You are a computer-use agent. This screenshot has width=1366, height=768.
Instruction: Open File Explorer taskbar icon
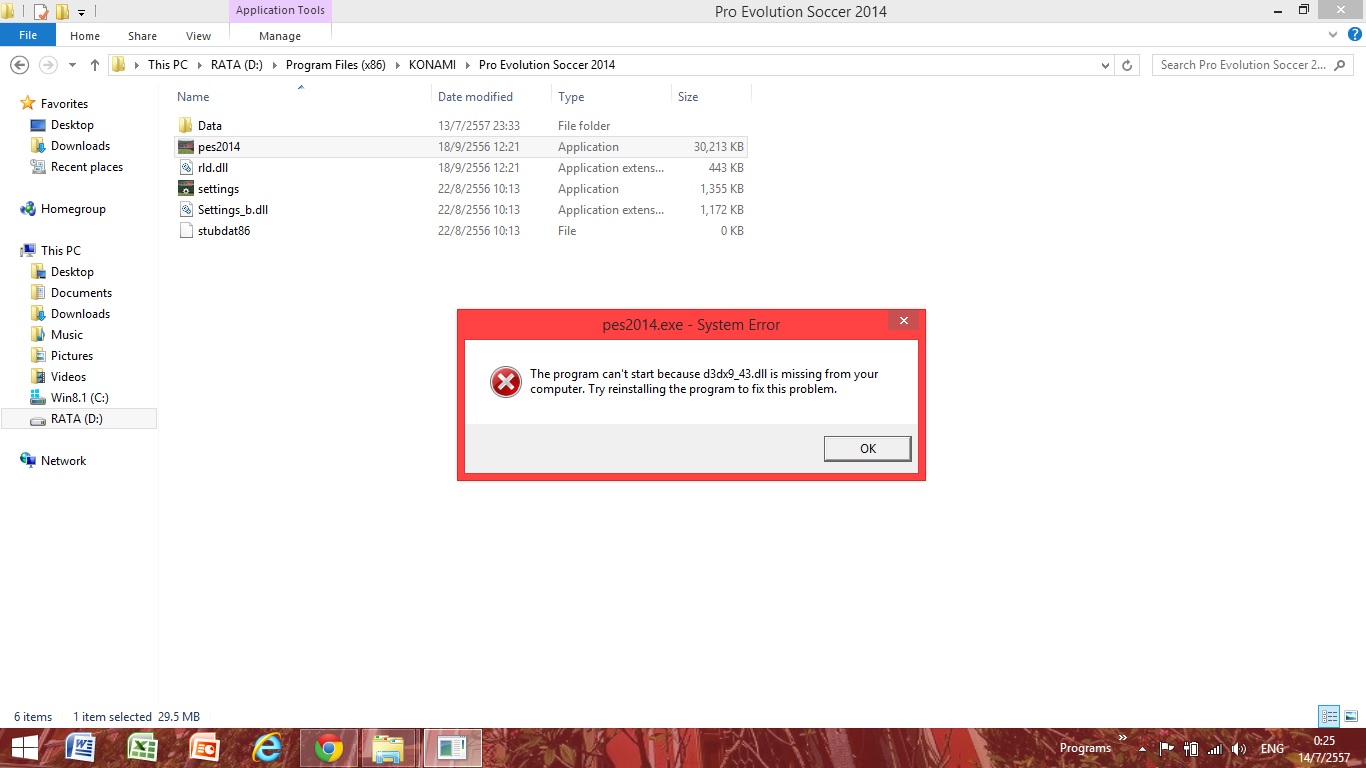click(x=390, y=748)
